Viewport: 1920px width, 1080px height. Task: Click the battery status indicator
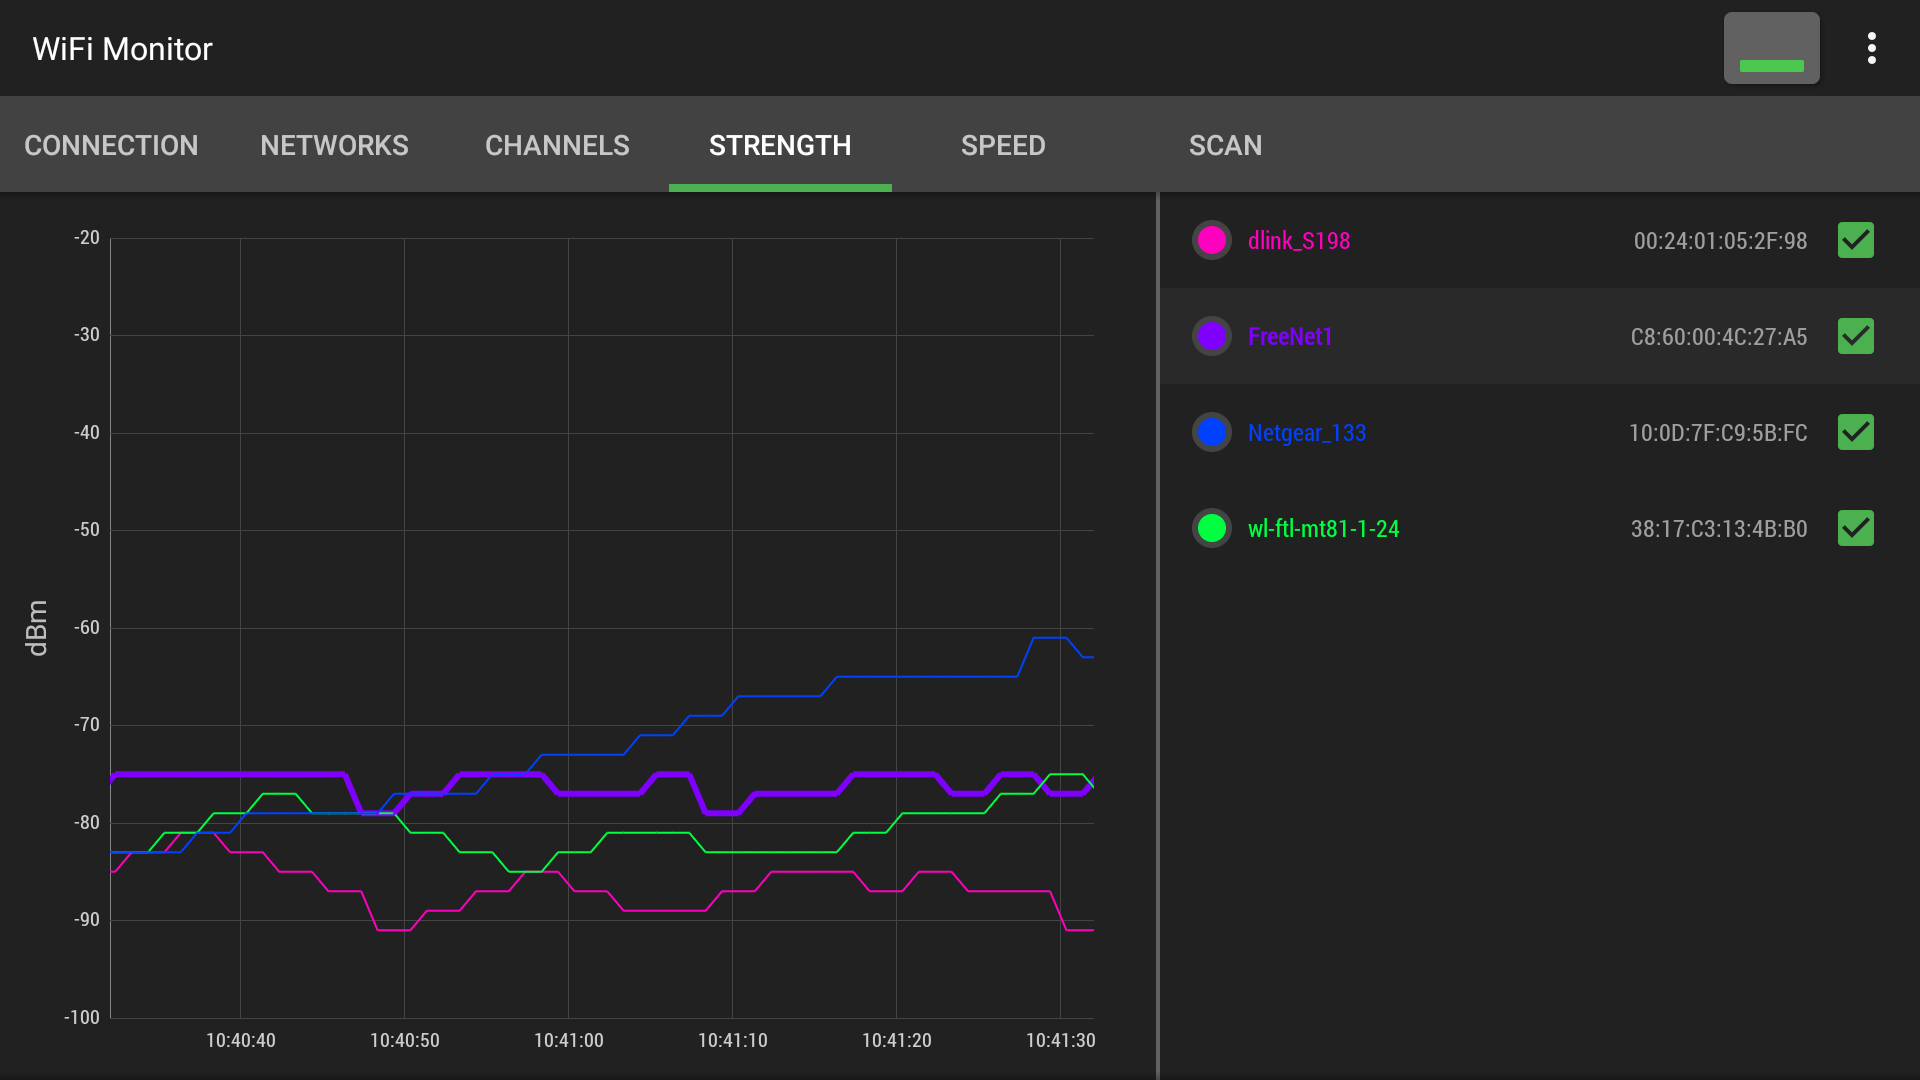point(1771,47)
